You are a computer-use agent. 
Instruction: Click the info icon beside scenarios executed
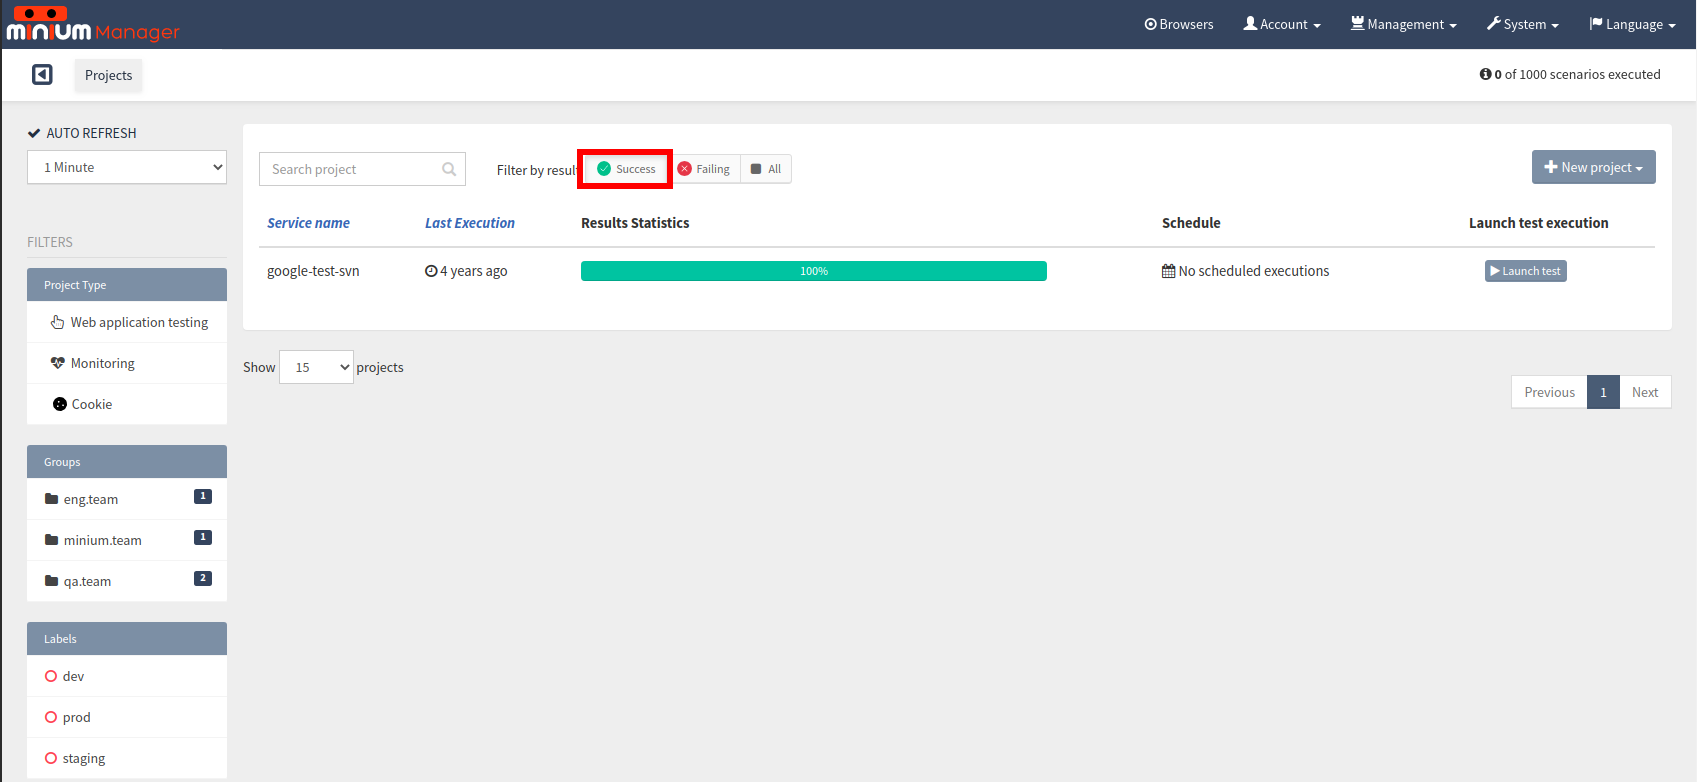pos(1485,74)
